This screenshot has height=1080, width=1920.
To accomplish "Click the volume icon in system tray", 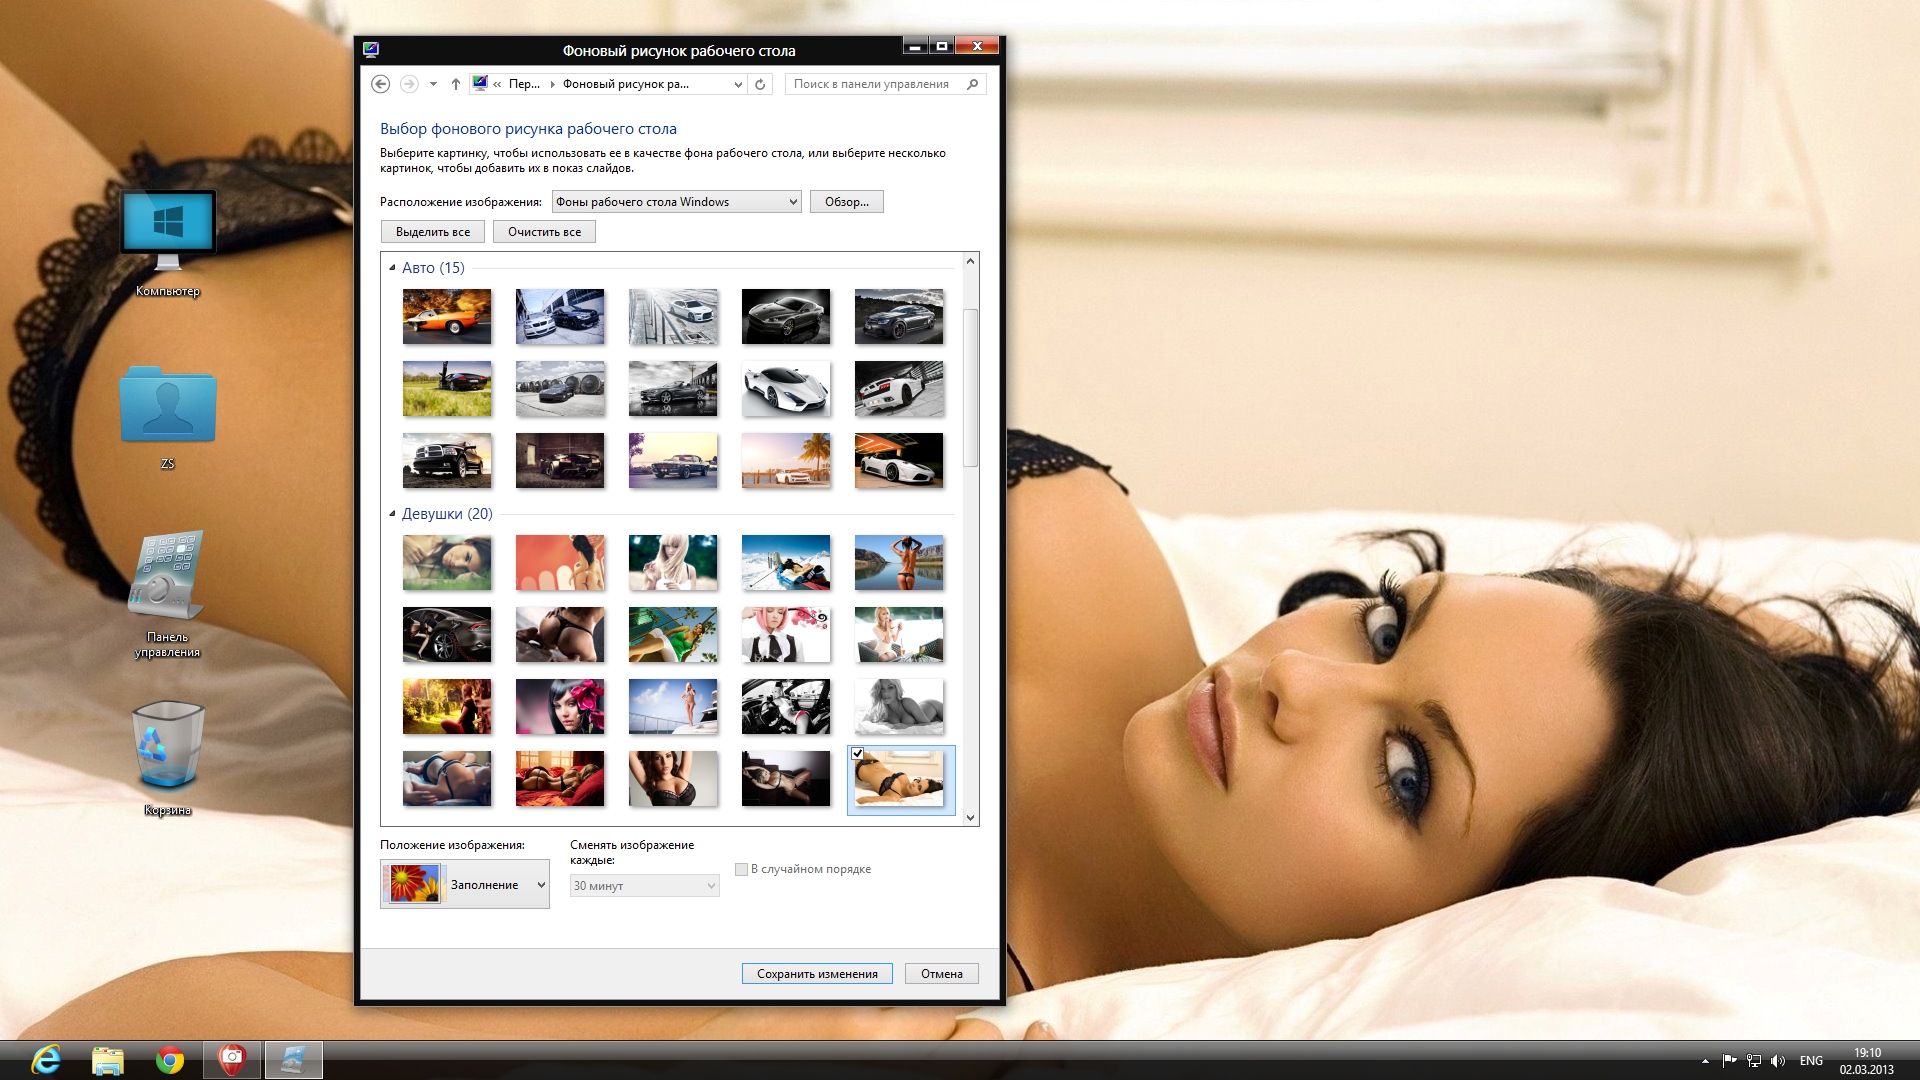I will pos(1777,1061).
